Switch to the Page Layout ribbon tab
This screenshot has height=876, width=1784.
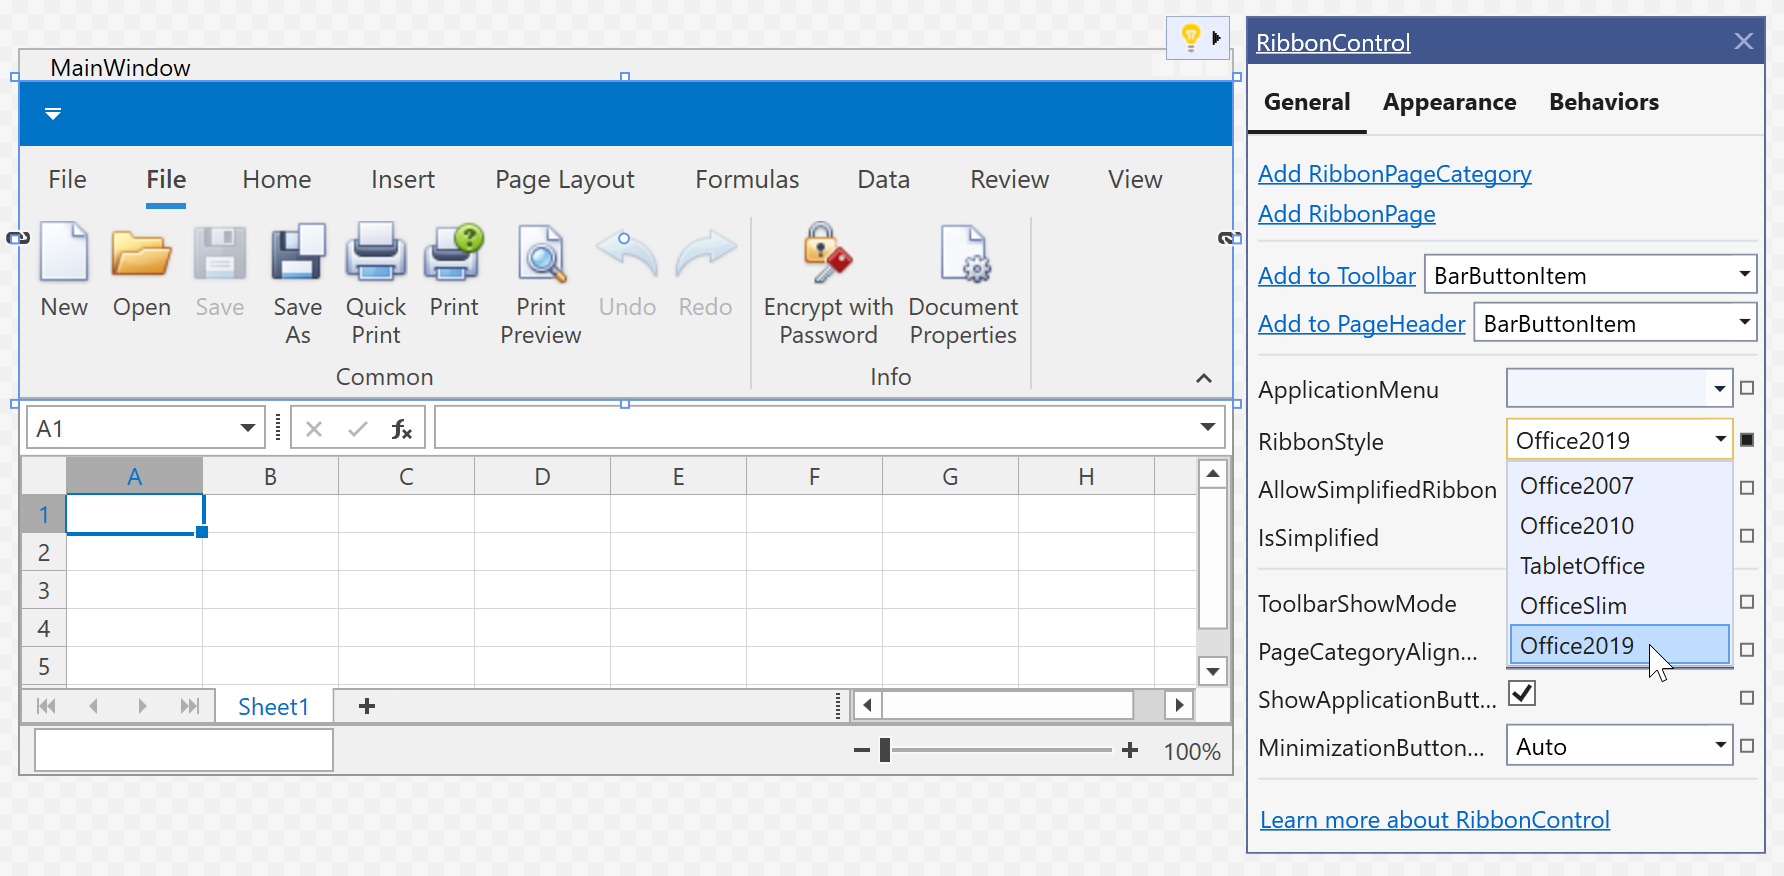pyautogui.click(x=564, y=180)
